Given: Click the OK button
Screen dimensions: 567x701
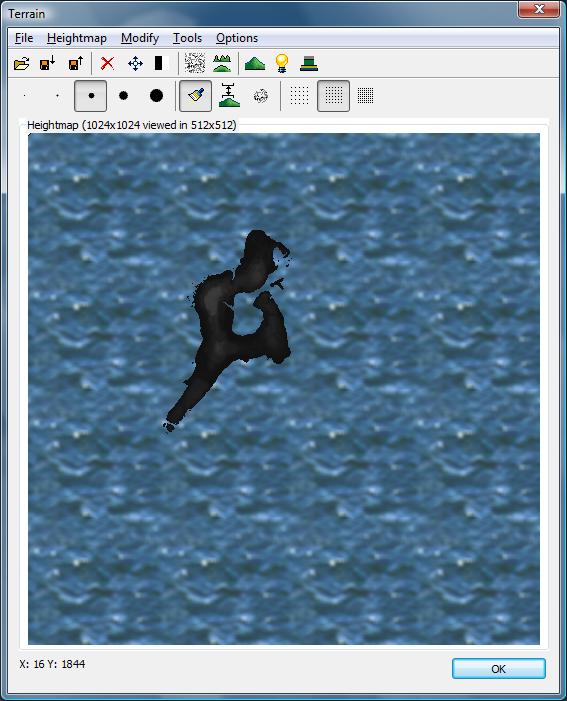Looking at the screenshot, I should [499, 669].
